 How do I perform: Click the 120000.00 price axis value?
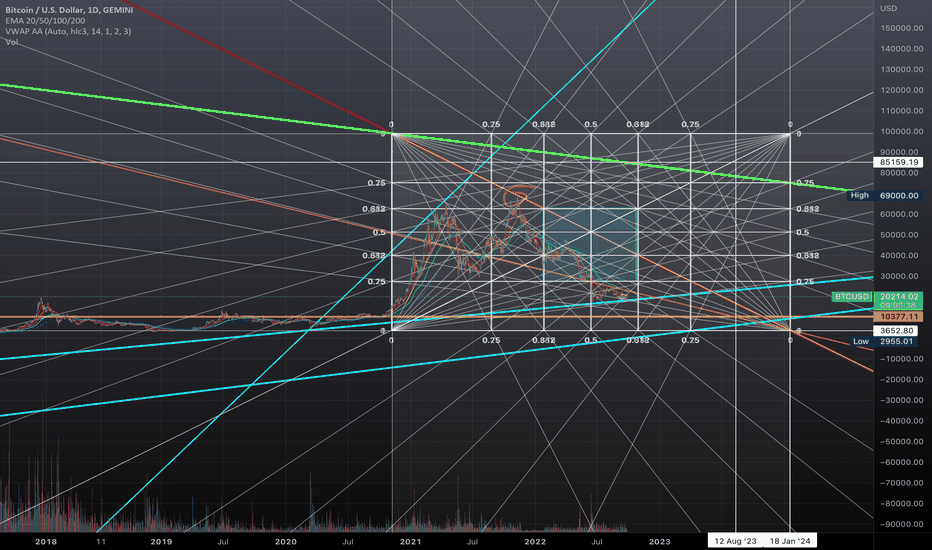coord(902,90)
